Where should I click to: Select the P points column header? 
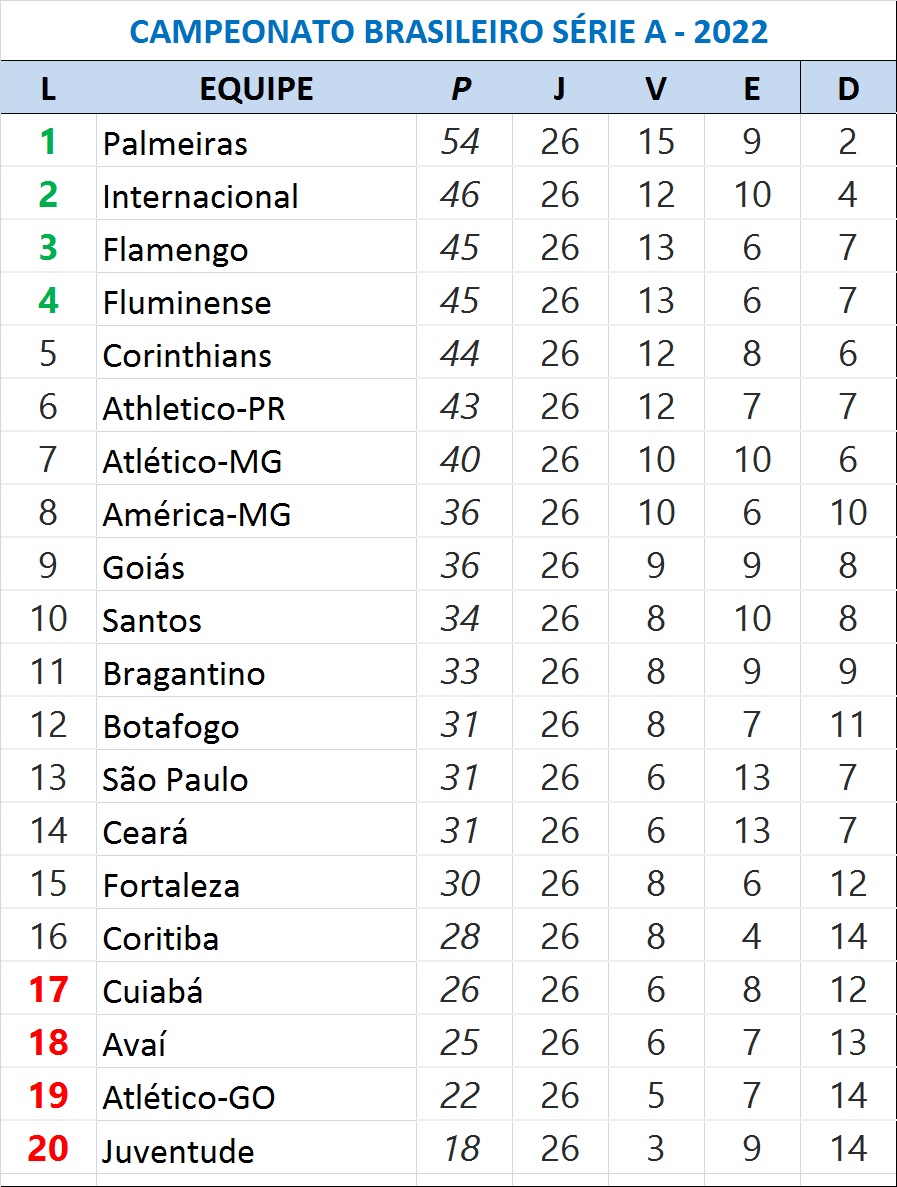tap(461, 89)
